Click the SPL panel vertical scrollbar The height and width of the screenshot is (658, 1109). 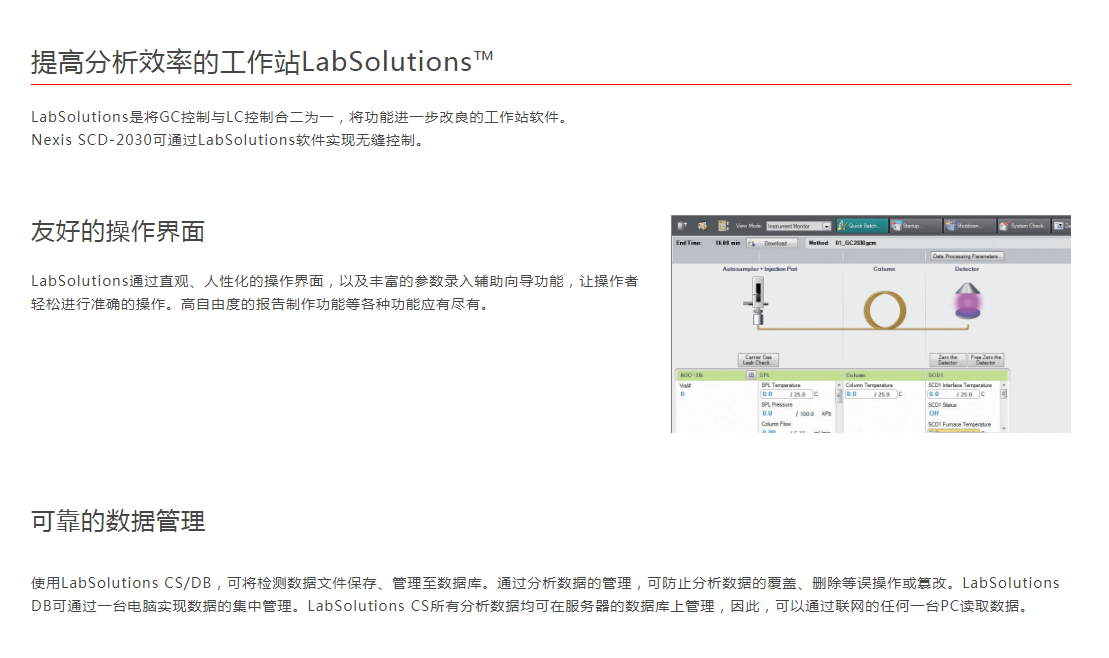tap(840, 406)
